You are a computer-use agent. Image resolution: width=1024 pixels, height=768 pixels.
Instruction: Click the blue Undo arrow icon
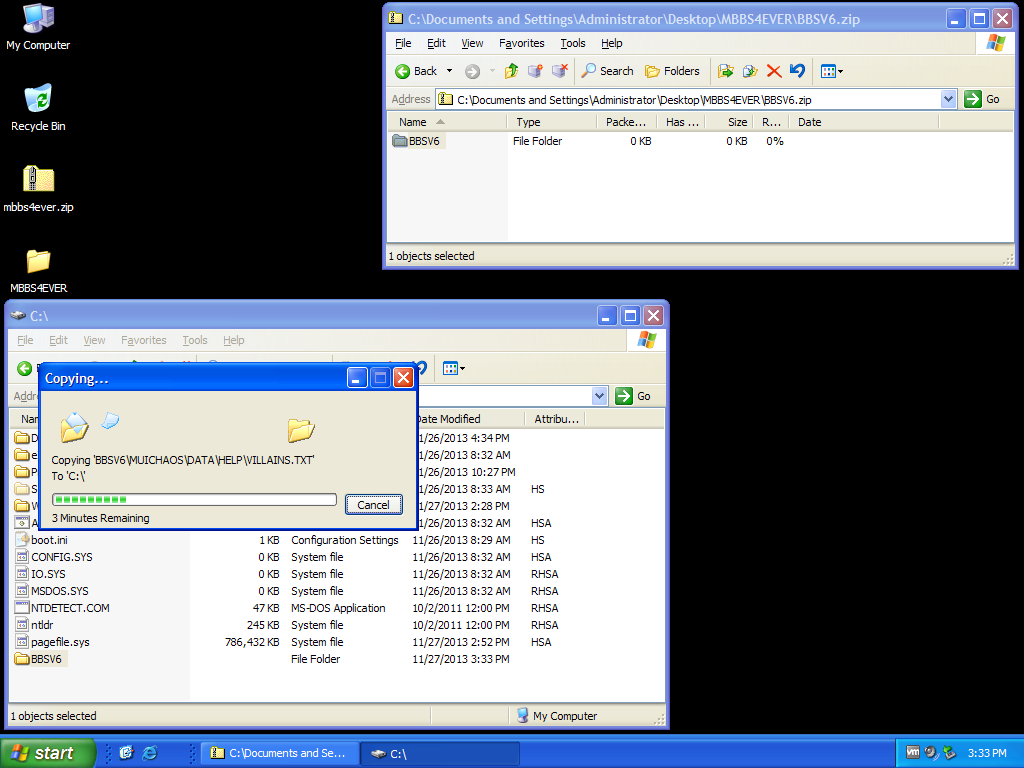[x=797, y=71]
